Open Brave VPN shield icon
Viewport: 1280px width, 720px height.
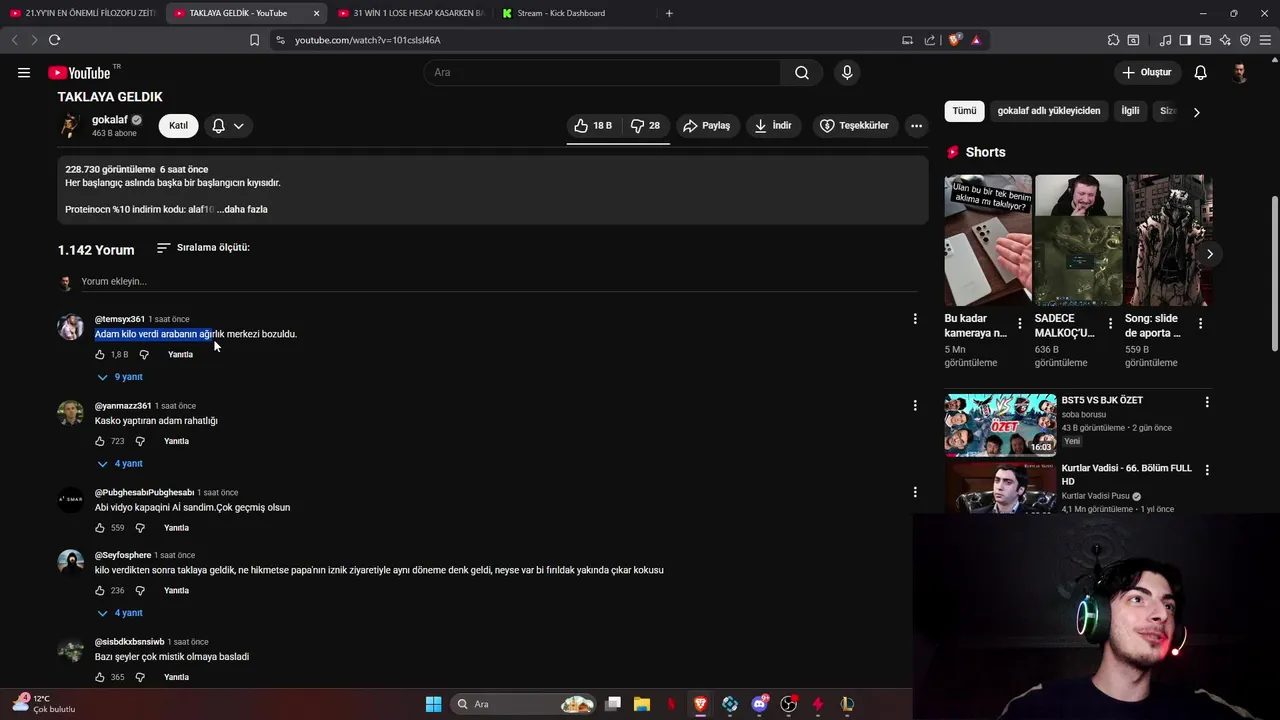tap(1245, 40)
